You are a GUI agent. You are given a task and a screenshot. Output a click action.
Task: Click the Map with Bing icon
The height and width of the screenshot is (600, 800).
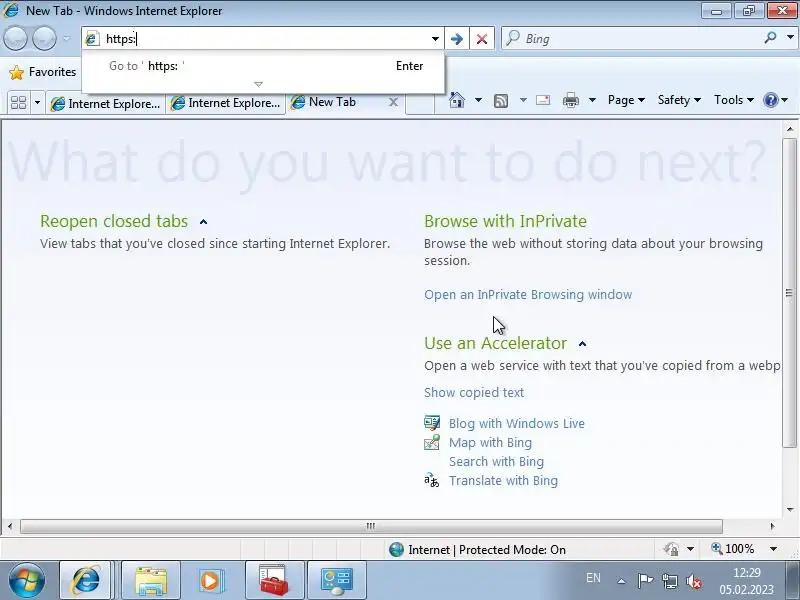pyautogui.click(x=432, y=442)
